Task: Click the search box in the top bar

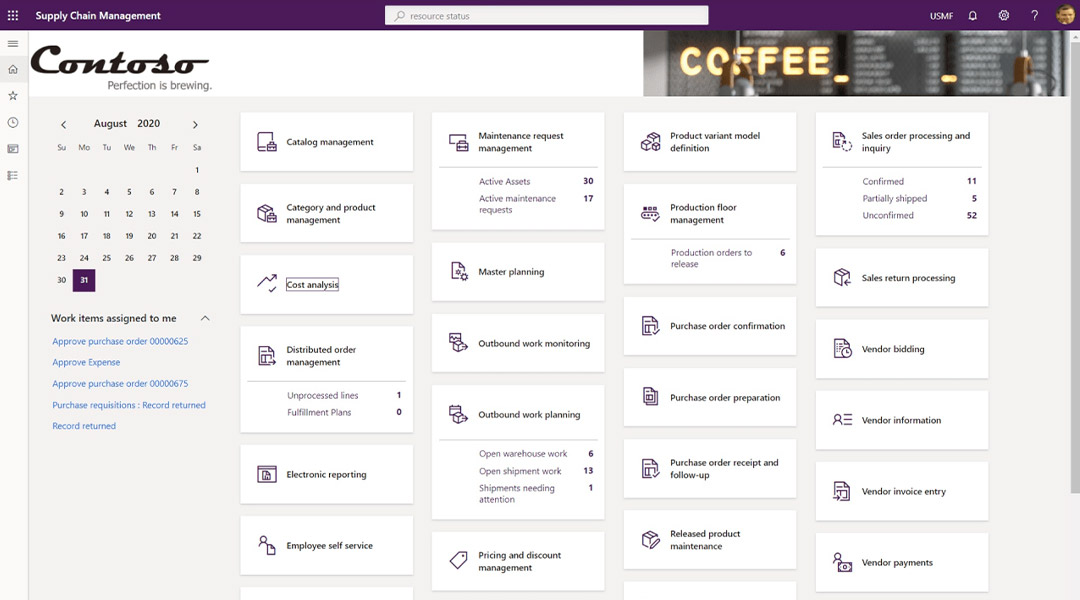Action: pyautogui.click(x=546, y=16)
